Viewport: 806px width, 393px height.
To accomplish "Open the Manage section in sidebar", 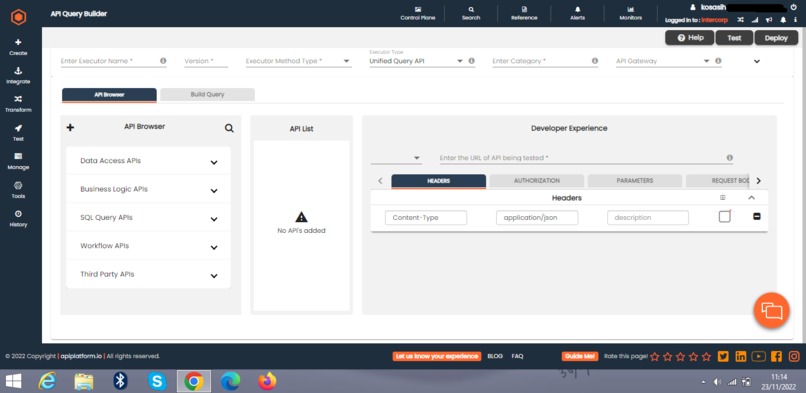I will pyautogui.click(x=19, y=161).
